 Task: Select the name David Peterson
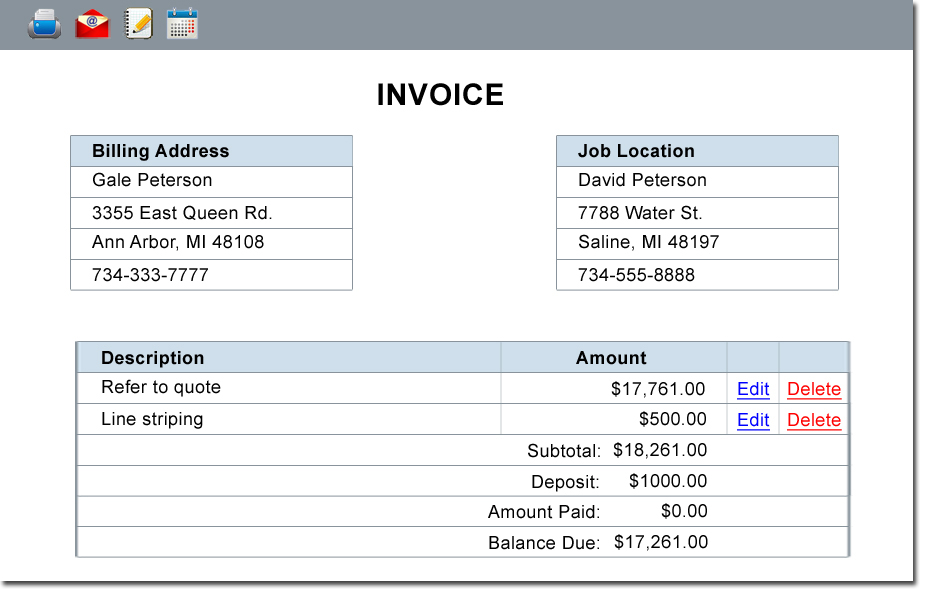click(x=642, y=180)
